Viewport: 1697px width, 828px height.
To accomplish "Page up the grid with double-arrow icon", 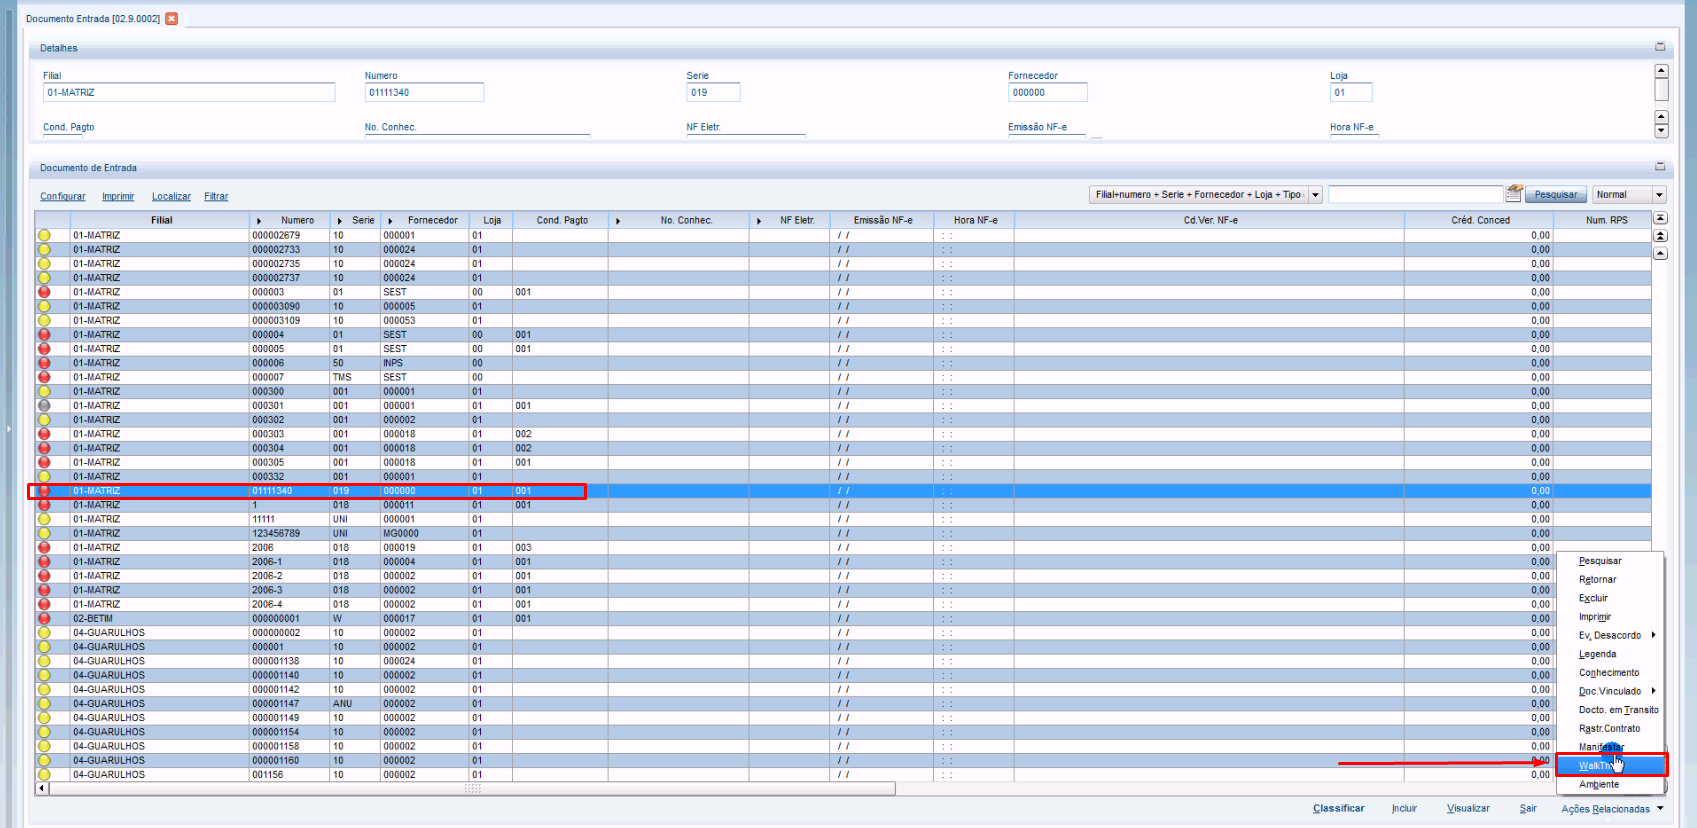I will (x=1660, y=236).
